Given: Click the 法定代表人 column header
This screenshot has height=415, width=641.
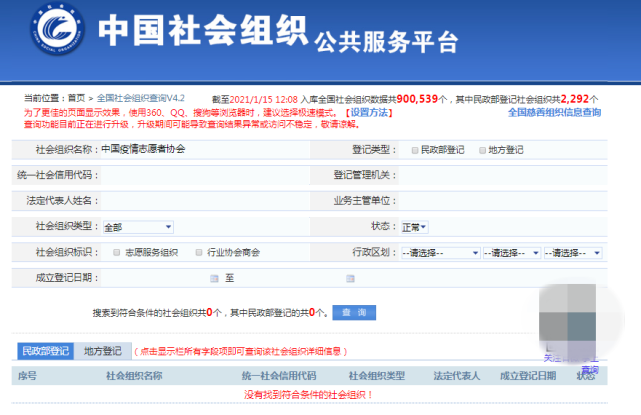Looking at the screenshot, I should (x=457, y=376).
